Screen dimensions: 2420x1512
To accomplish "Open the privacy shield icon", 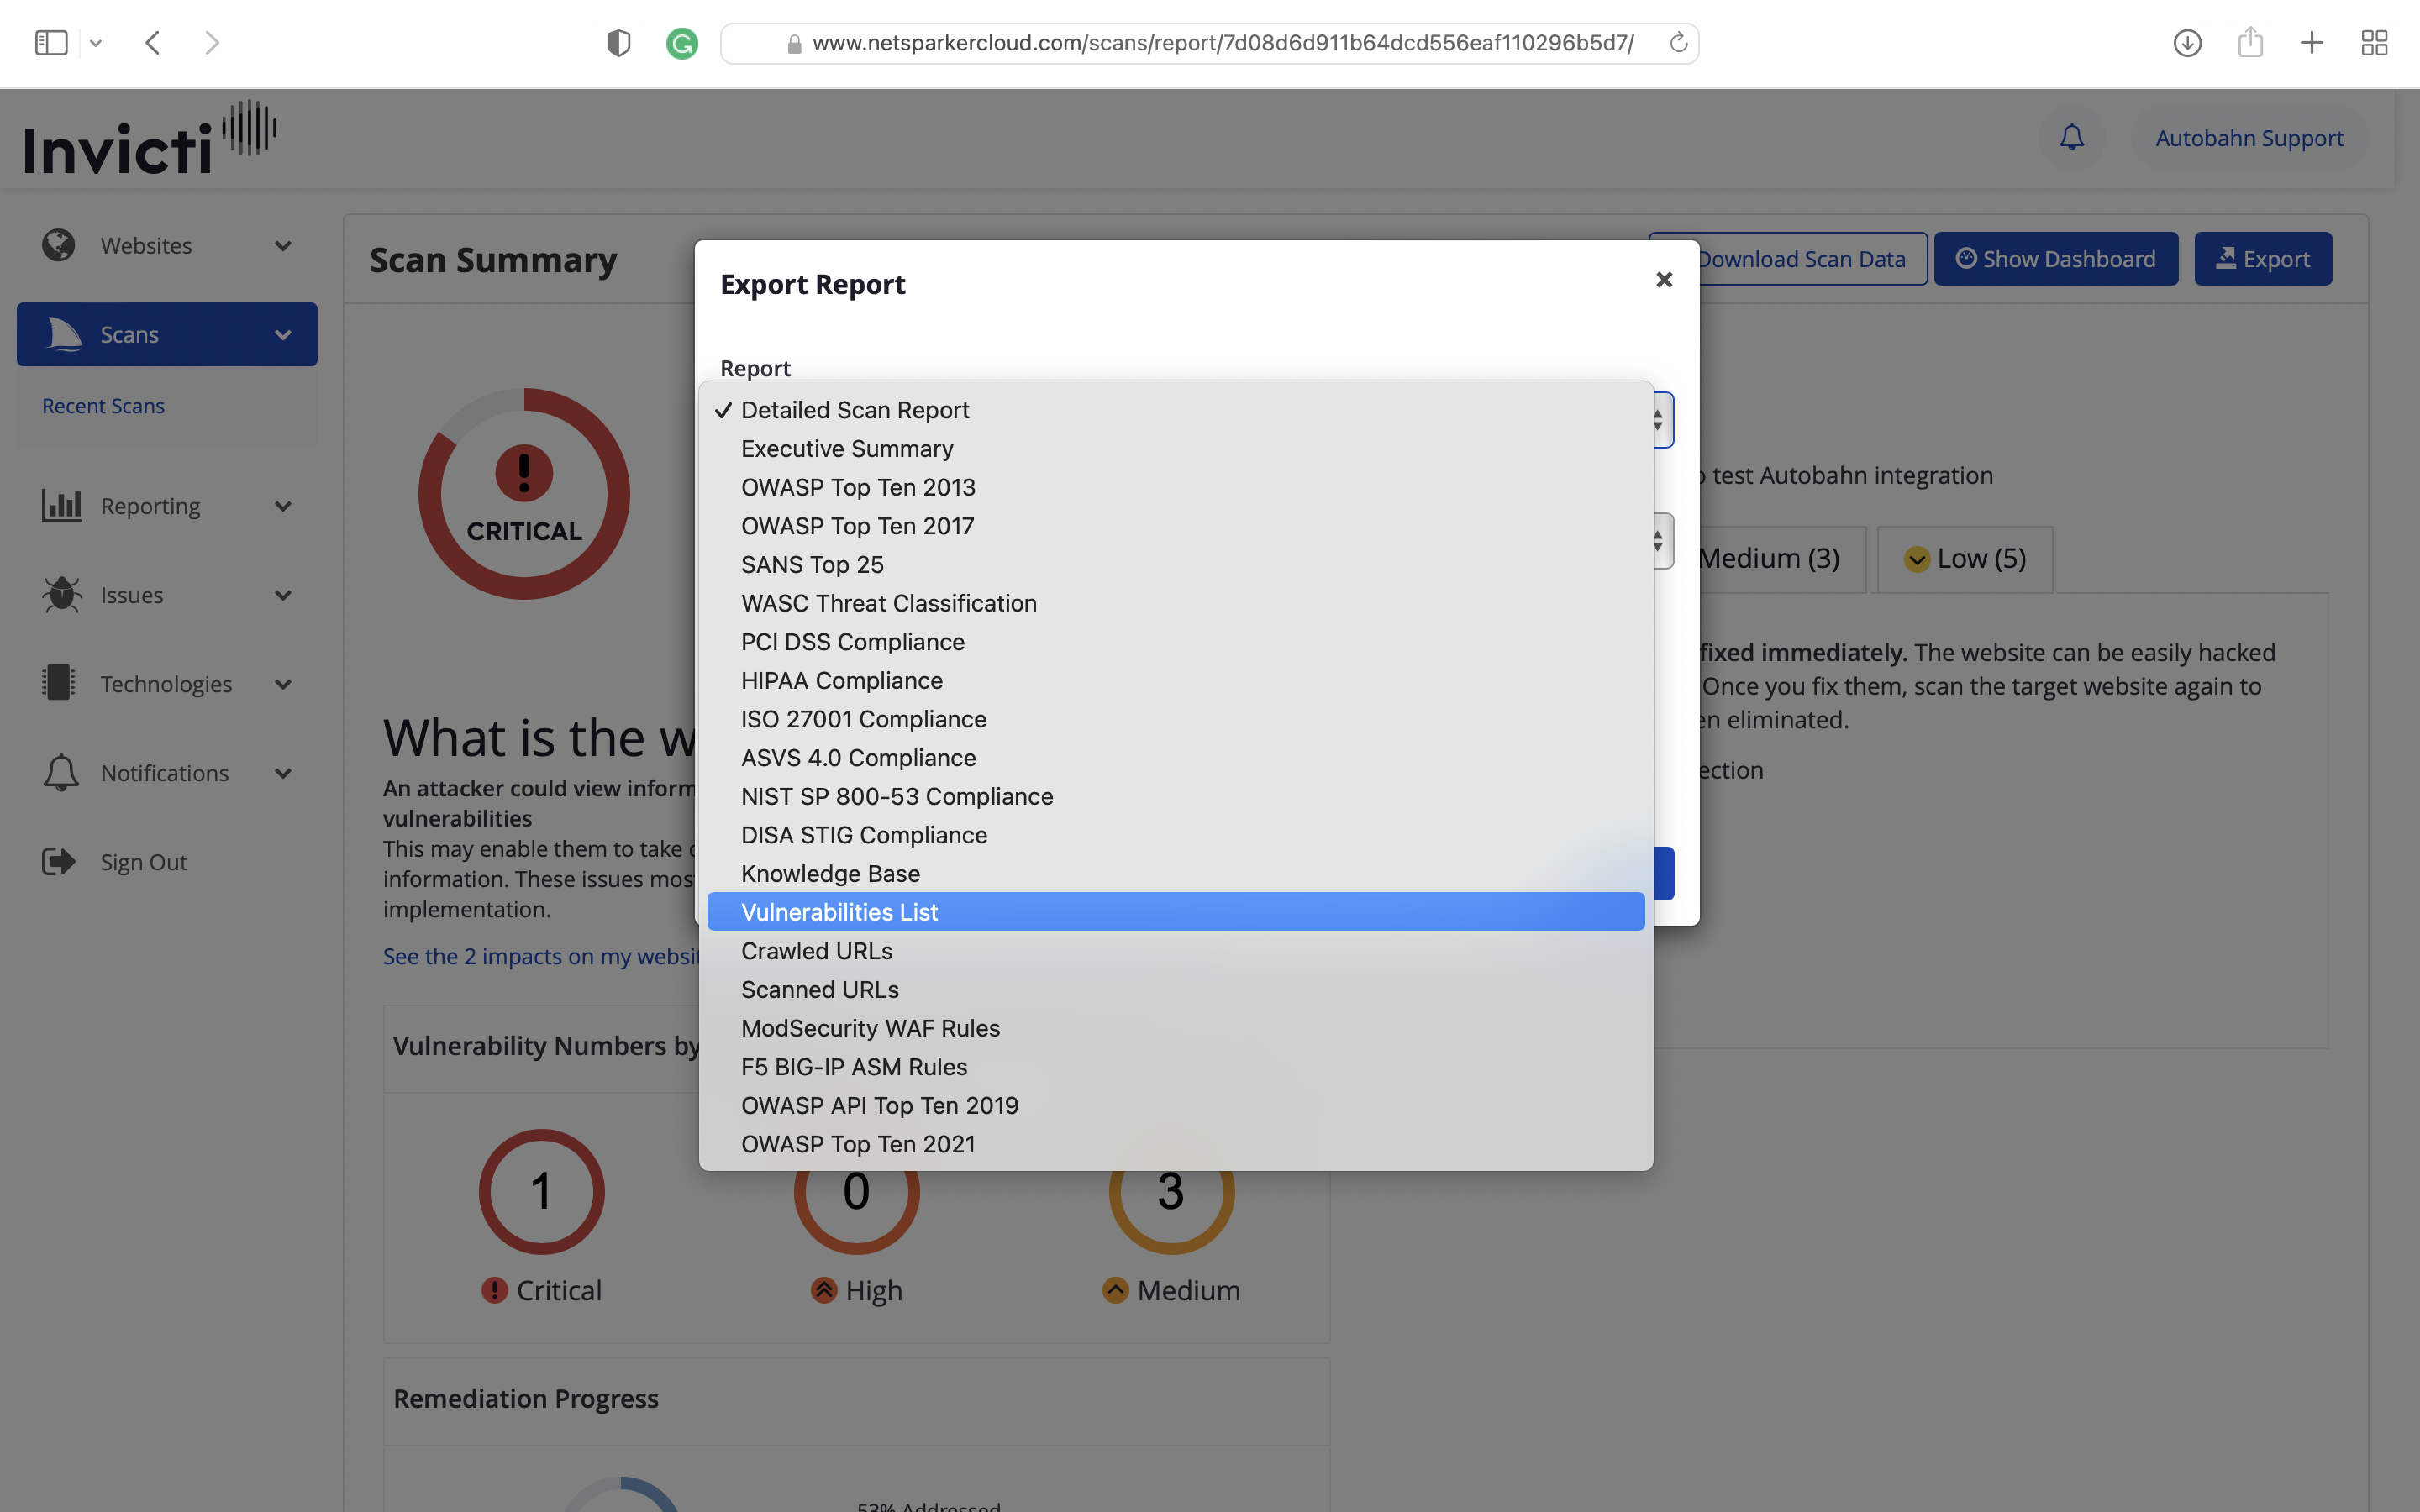I will pos(619,43).
